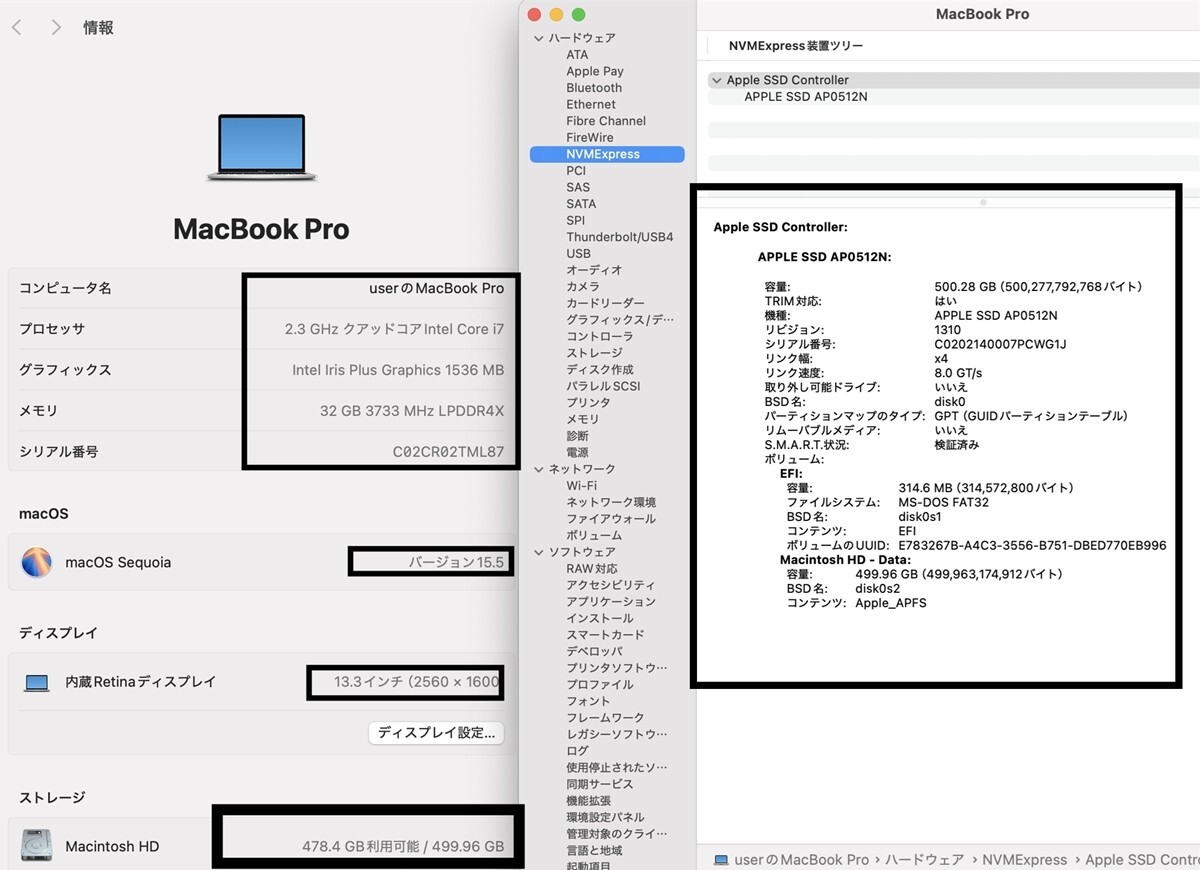This screenshot has height=870, width=1200.
Task: Select 診断 in sidebar
Action: [x=577, y=436]
